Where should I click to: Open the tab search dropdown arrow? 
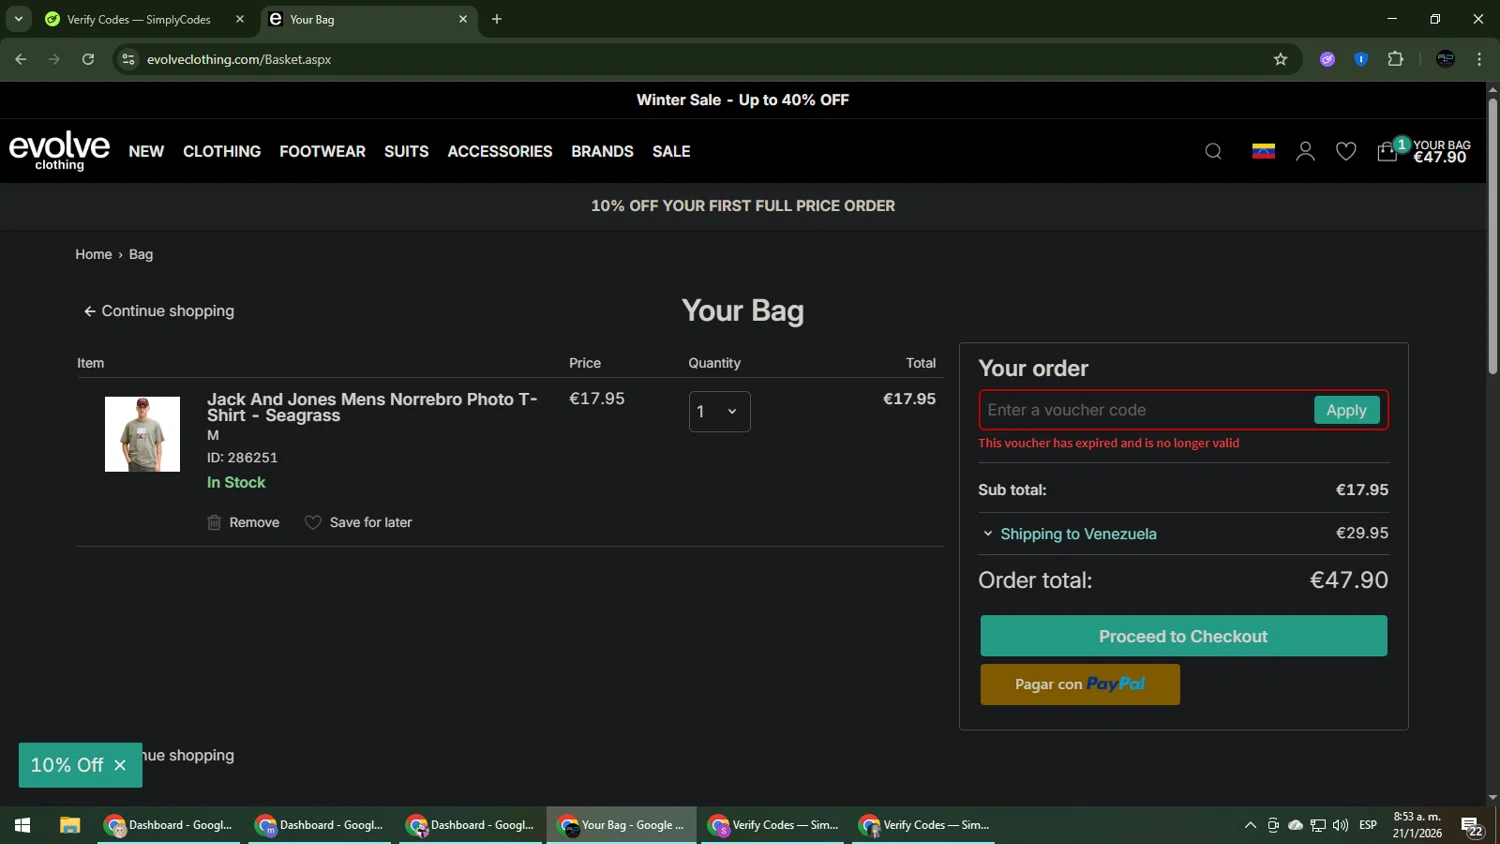[18, 19]
